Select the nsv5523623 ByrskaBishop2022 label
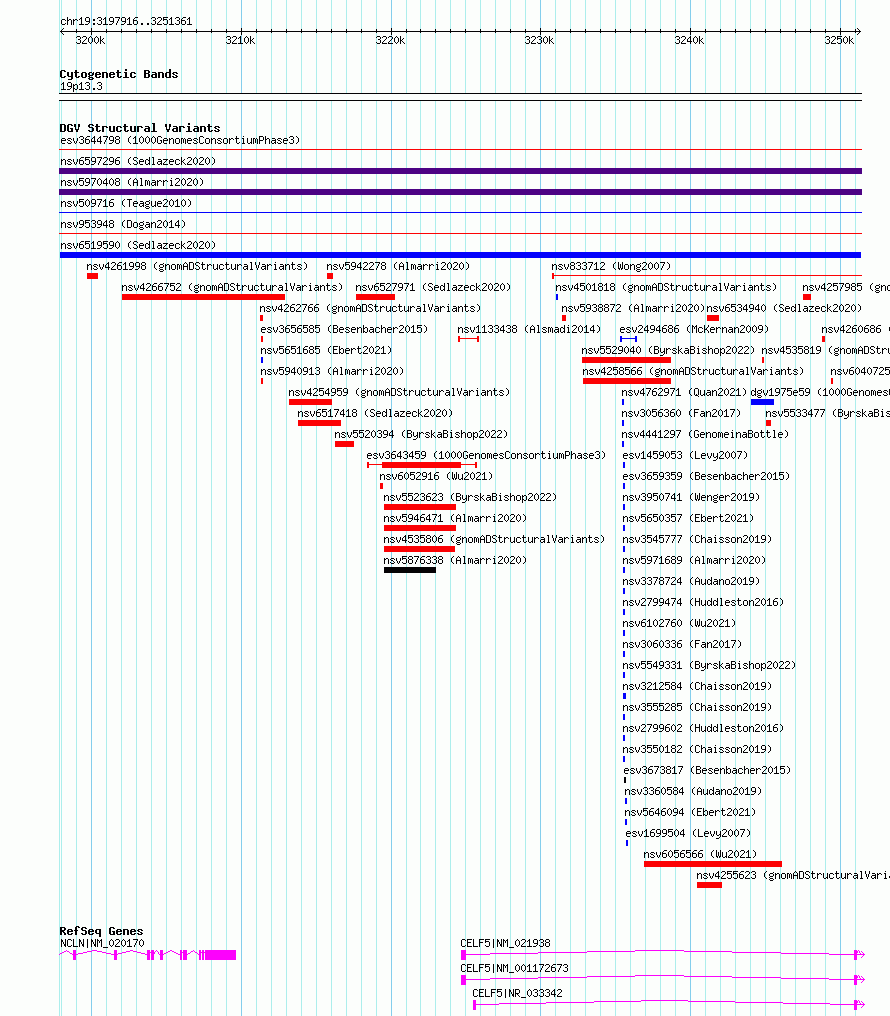The width and height of the screenshot is (890, 1016). (x=470, y=498)
